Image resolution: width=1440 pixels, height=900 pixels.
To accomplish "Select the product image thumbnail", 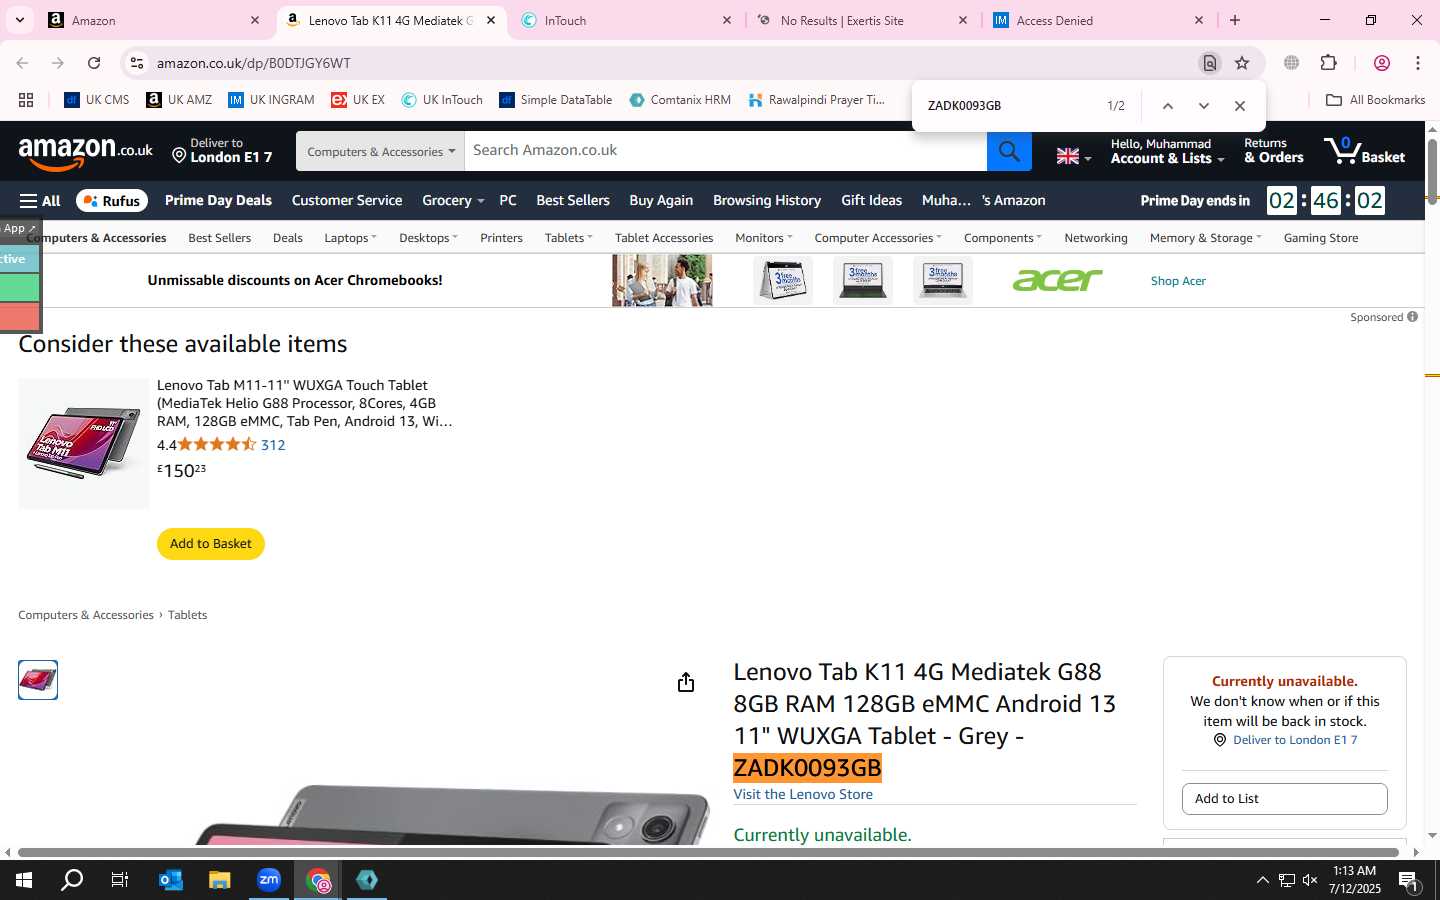I will [38, 680].
